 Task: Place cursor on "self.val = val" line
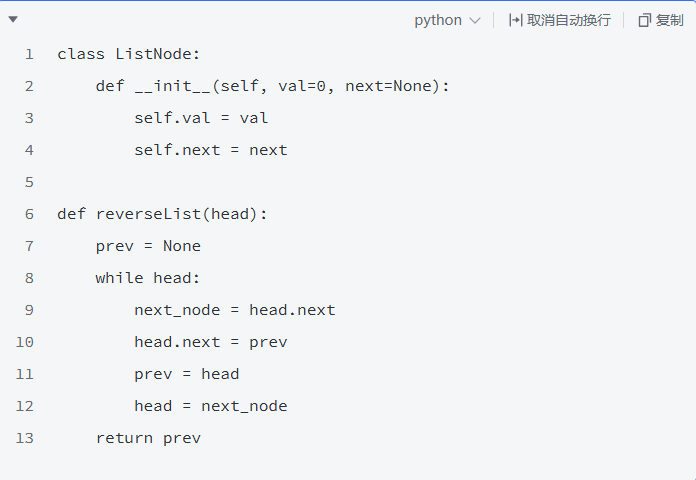click(201, 118)
